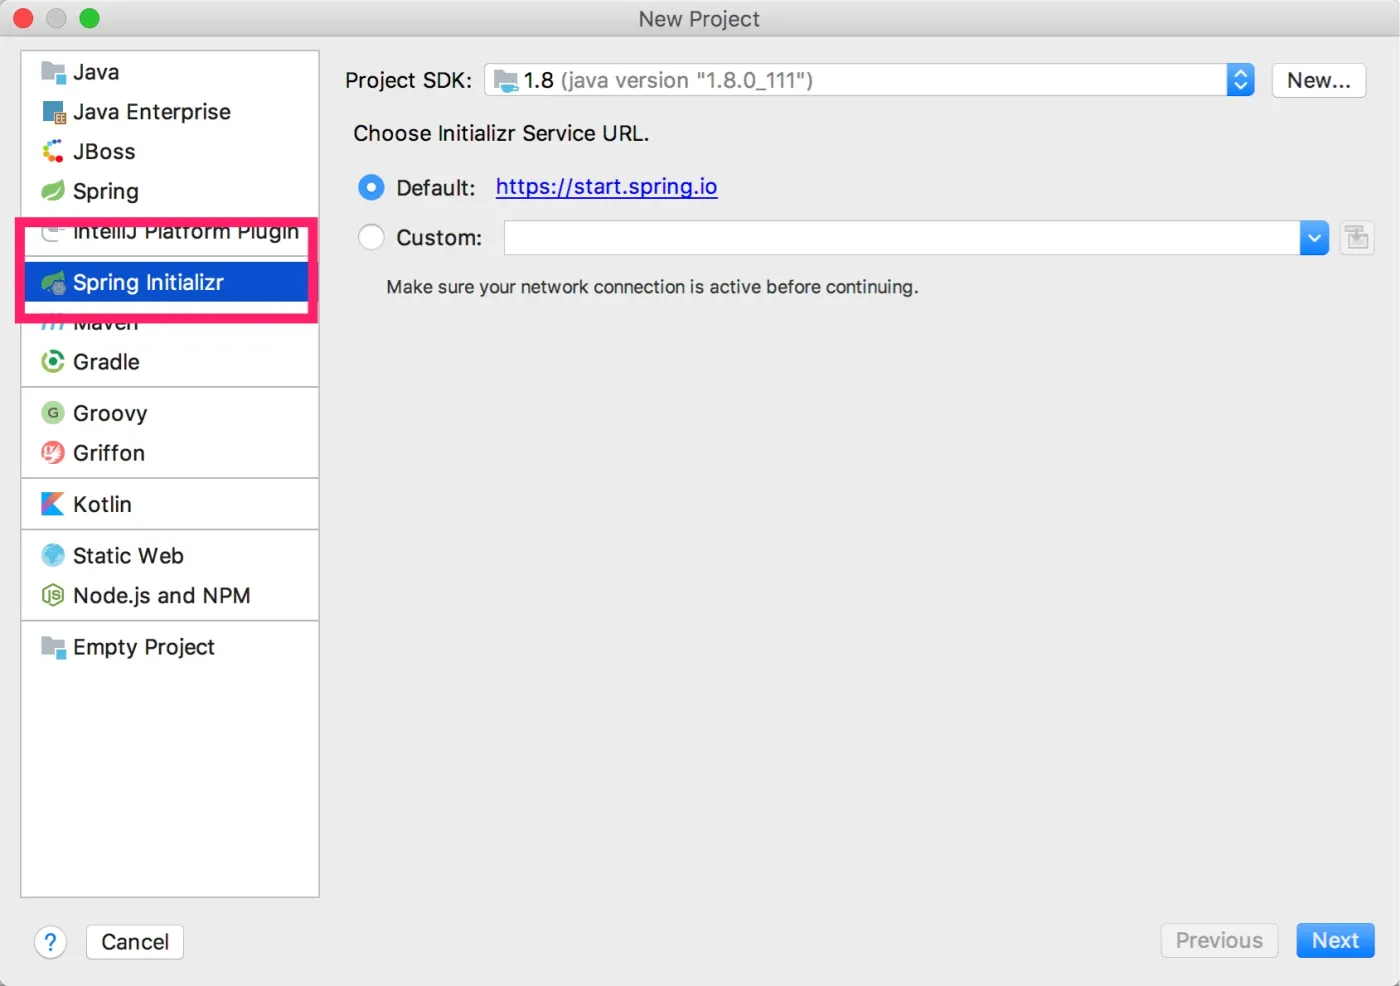This screenshot has width=1400, height=986.
Task: Open the https://start.spring.io link
Action: click(606, 187)
